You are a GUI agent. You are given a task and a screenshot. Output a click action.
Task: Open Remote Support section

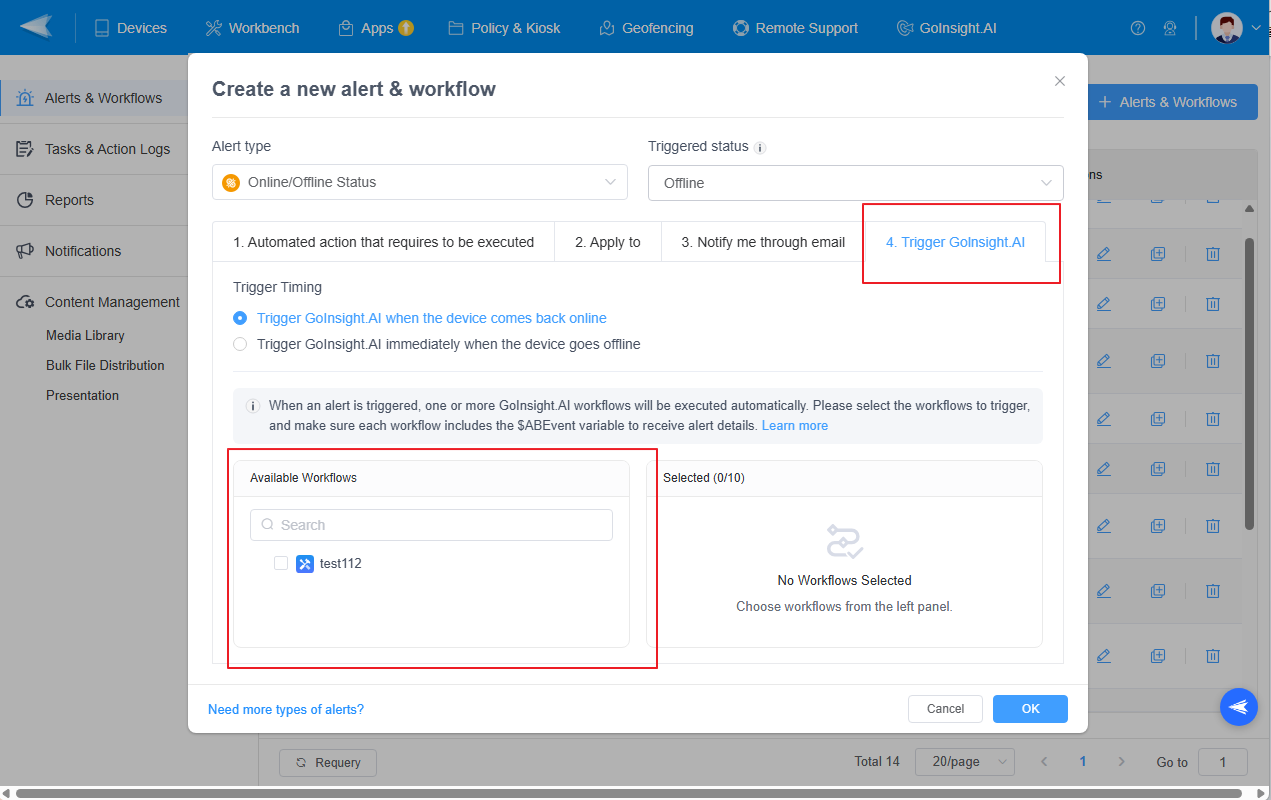click(x=795, y=28)
